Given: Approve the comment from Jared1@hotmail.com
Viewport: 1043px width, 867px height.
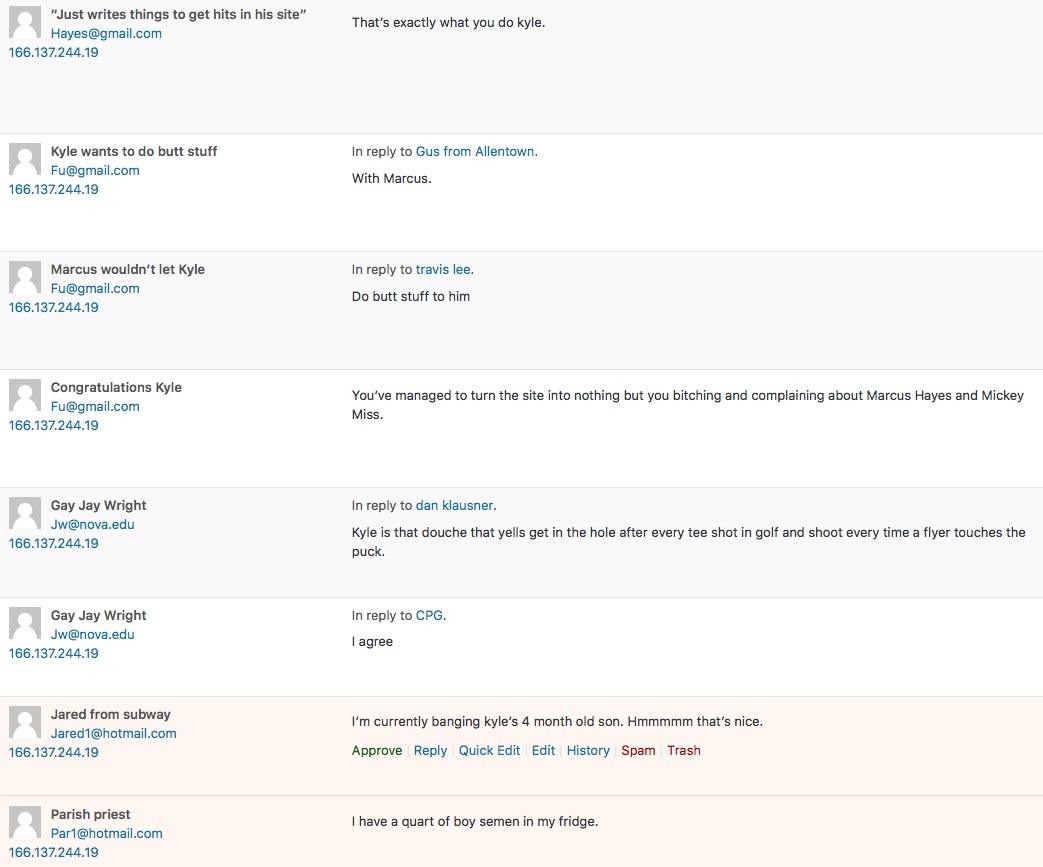Looking at the screenshot, I should [x=377, y=751].
